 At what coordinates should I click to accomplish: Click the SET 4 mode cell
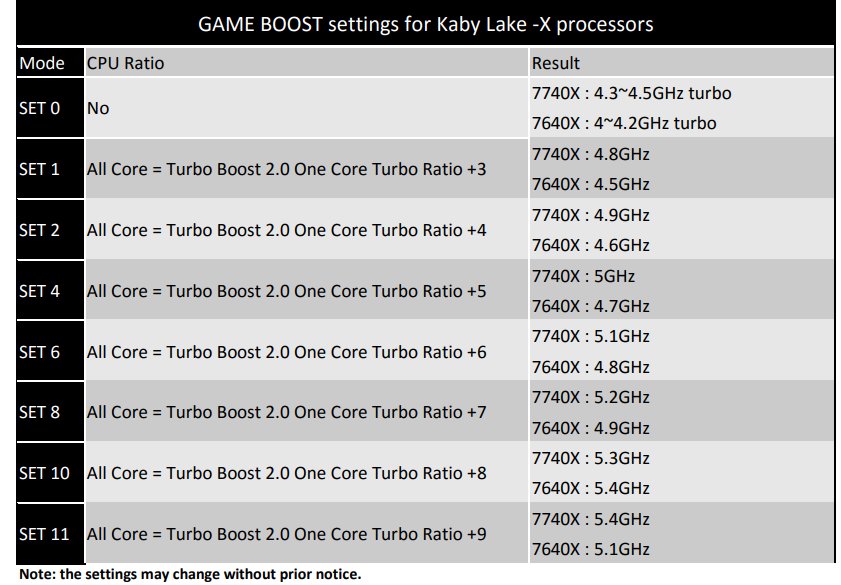(50, 291)
